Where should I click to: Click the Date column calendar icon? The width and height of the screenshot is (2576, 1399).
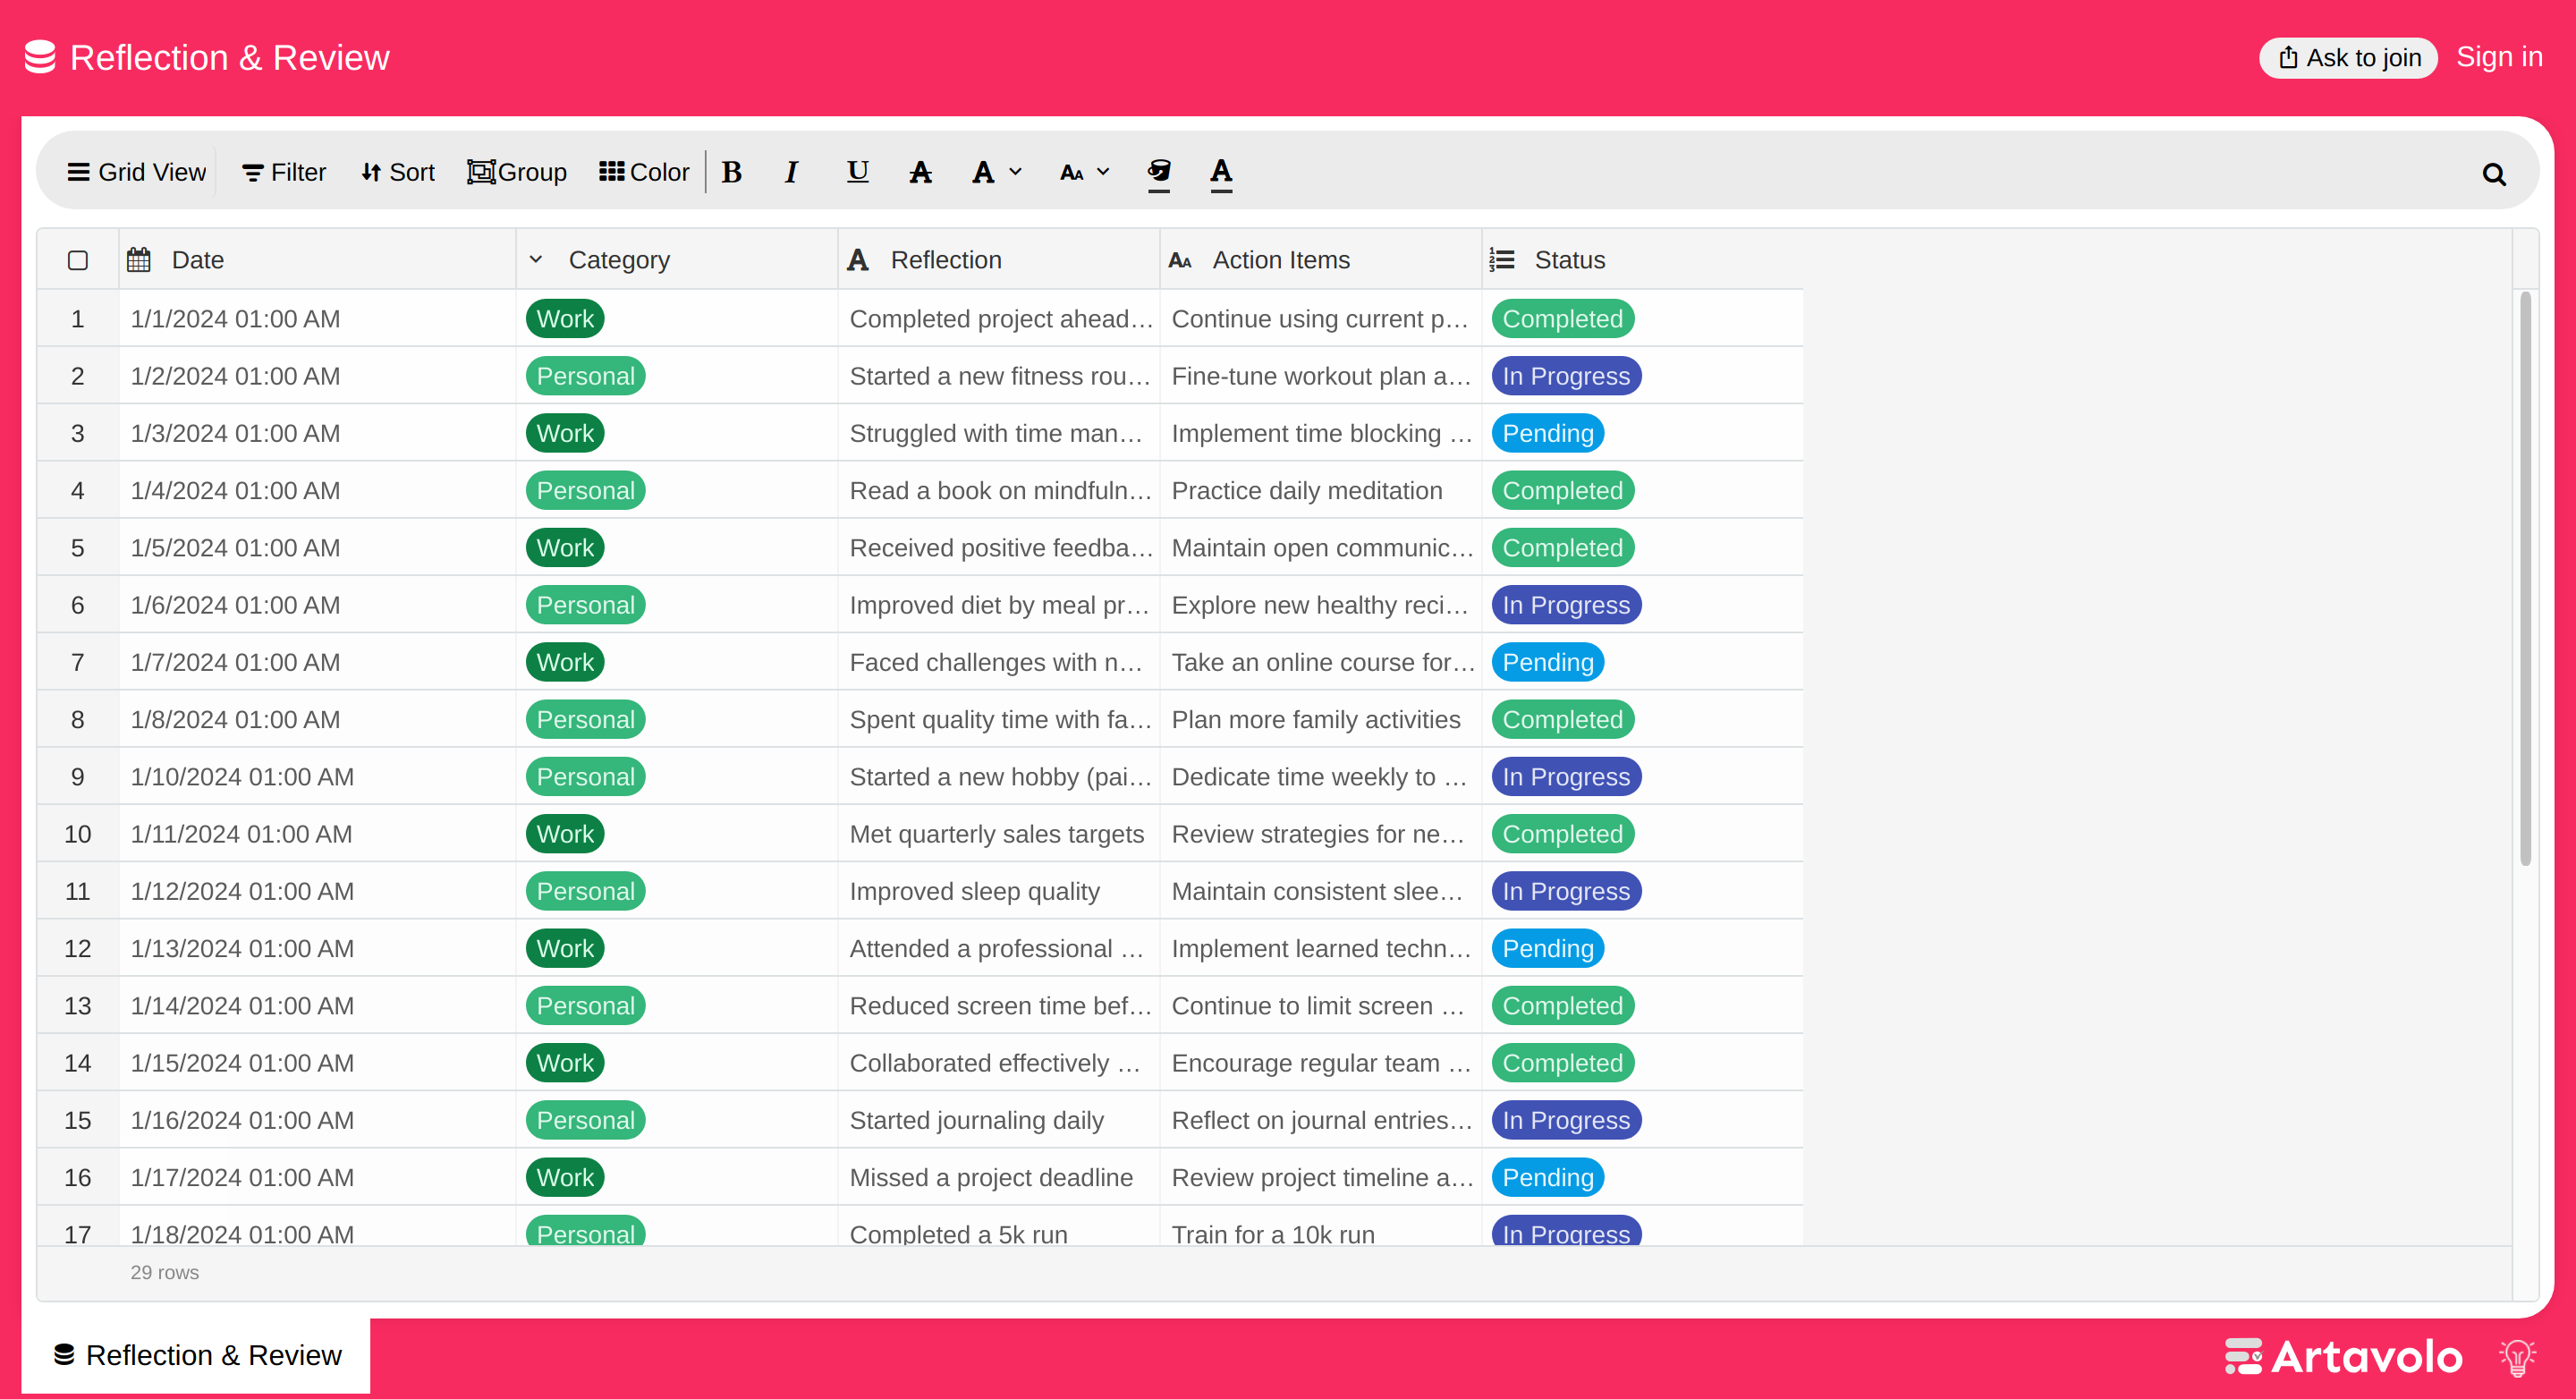139,260
